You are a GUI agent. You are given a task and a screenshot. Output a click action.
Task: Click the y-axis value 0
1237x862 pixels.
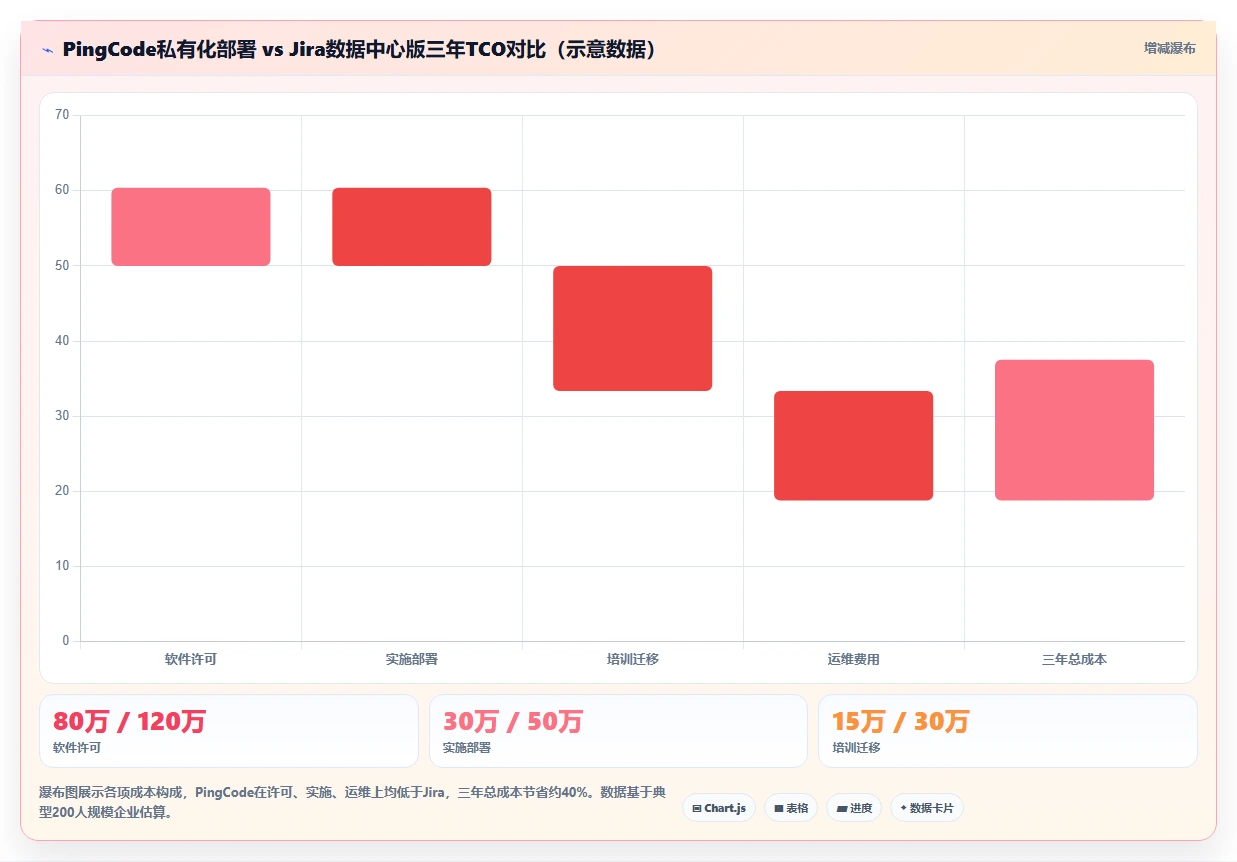click(x=66, y=641)
